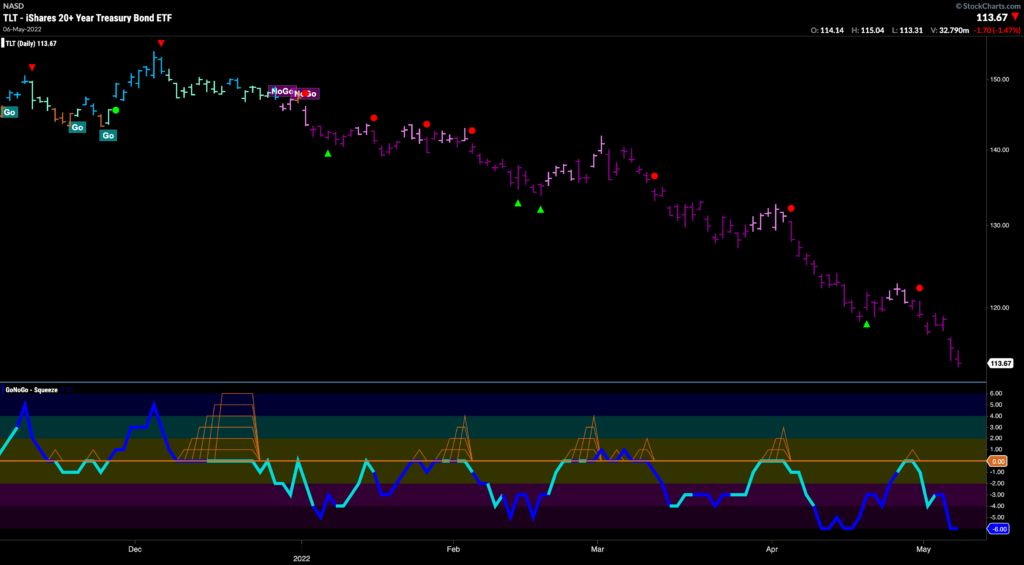Select the middle of the three Go labels
This screenshot has height=565, width=1024.
[x=77, y=127]
